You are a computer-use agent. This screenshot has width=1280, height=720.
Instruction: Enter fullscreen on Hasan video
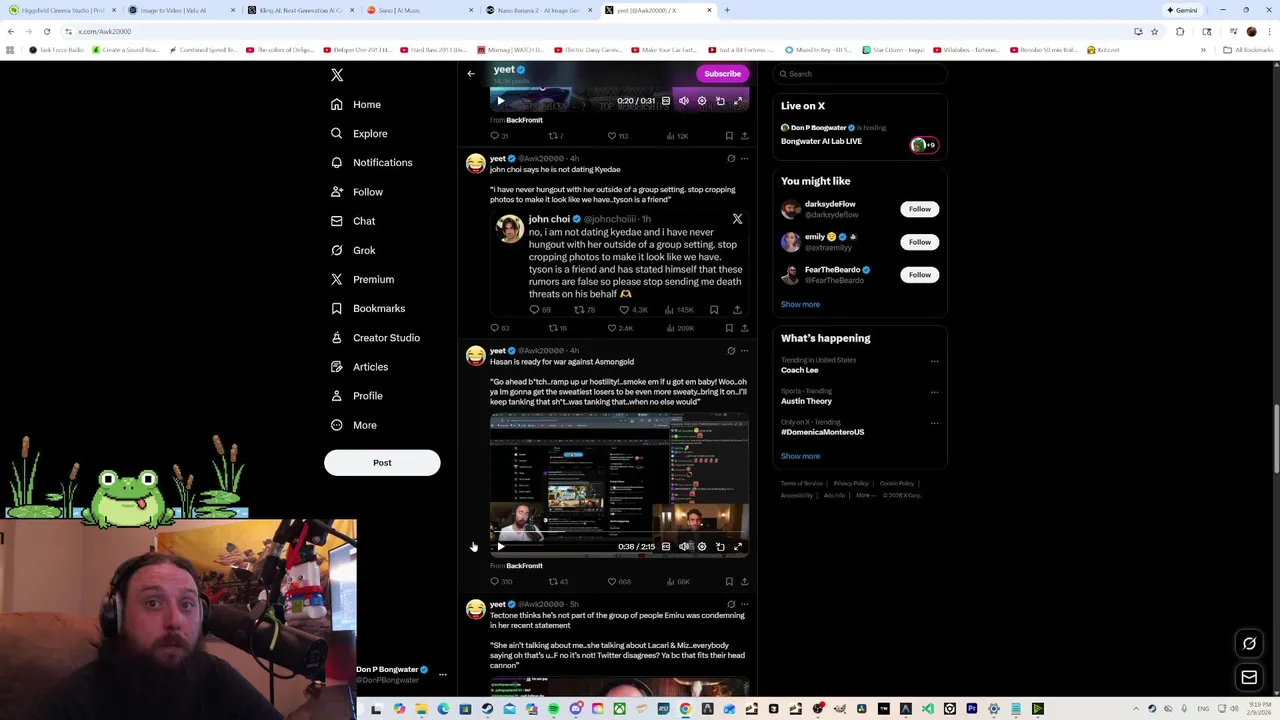[738, 546]
